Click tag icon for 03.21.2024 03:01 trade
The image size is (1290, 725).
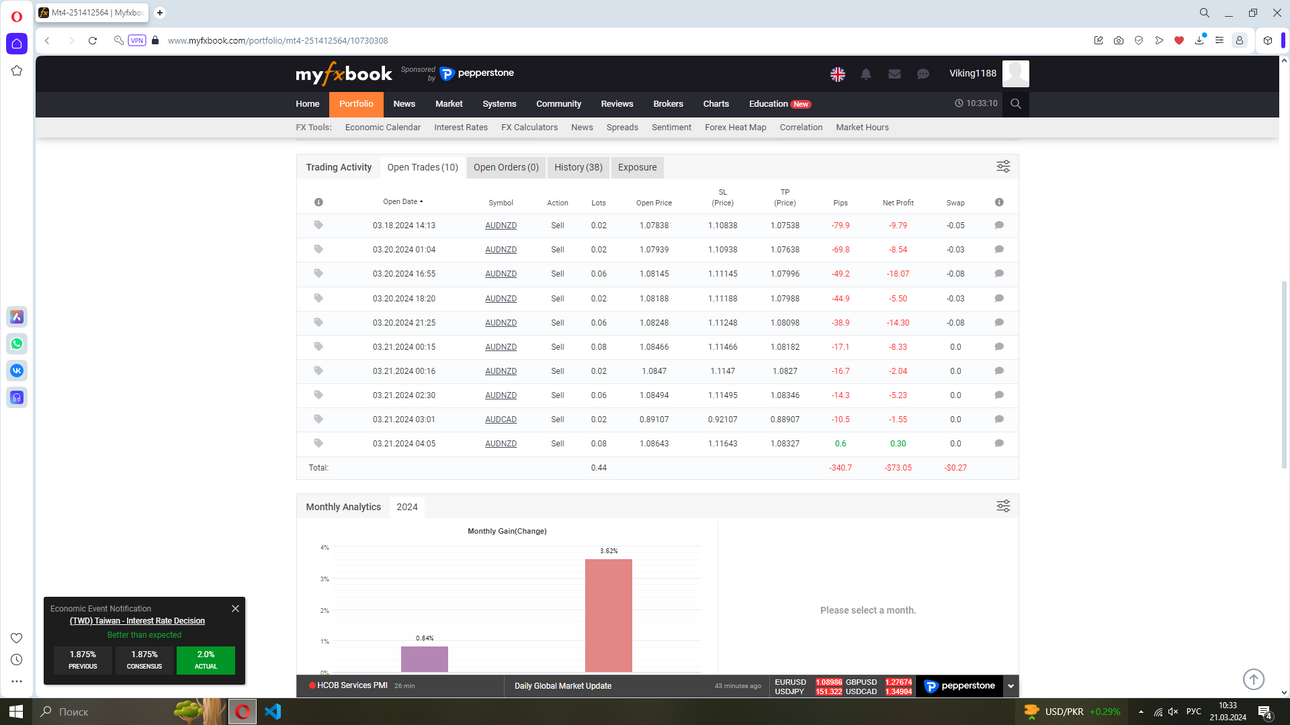click(x=319, y=419)
